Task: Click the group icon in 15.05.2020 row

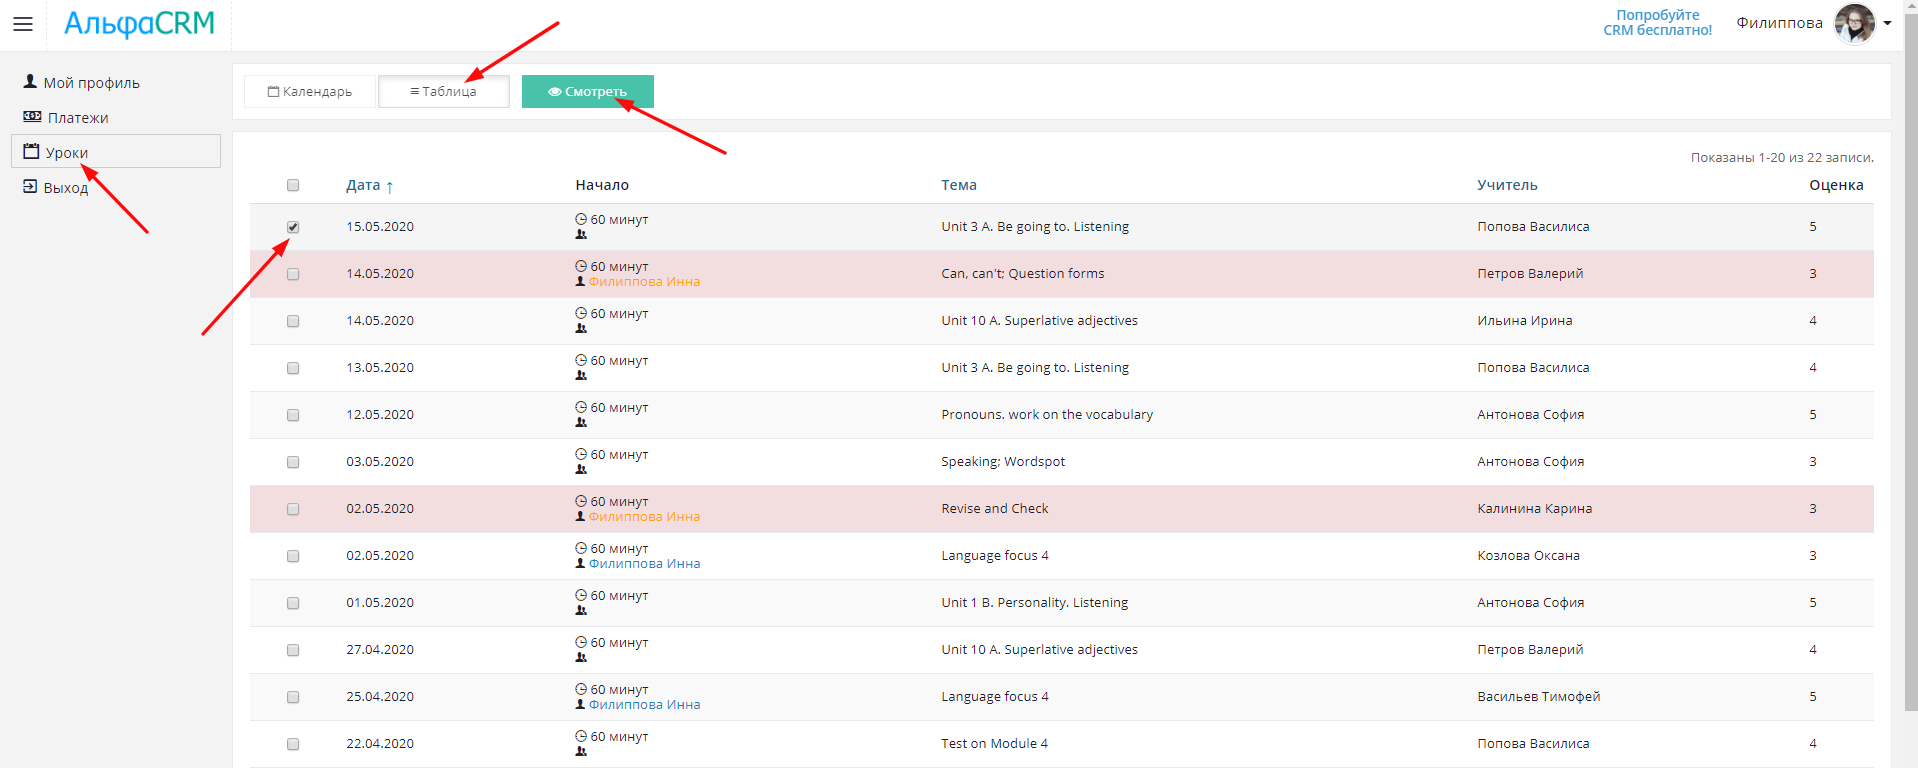Action: [581, 235]
